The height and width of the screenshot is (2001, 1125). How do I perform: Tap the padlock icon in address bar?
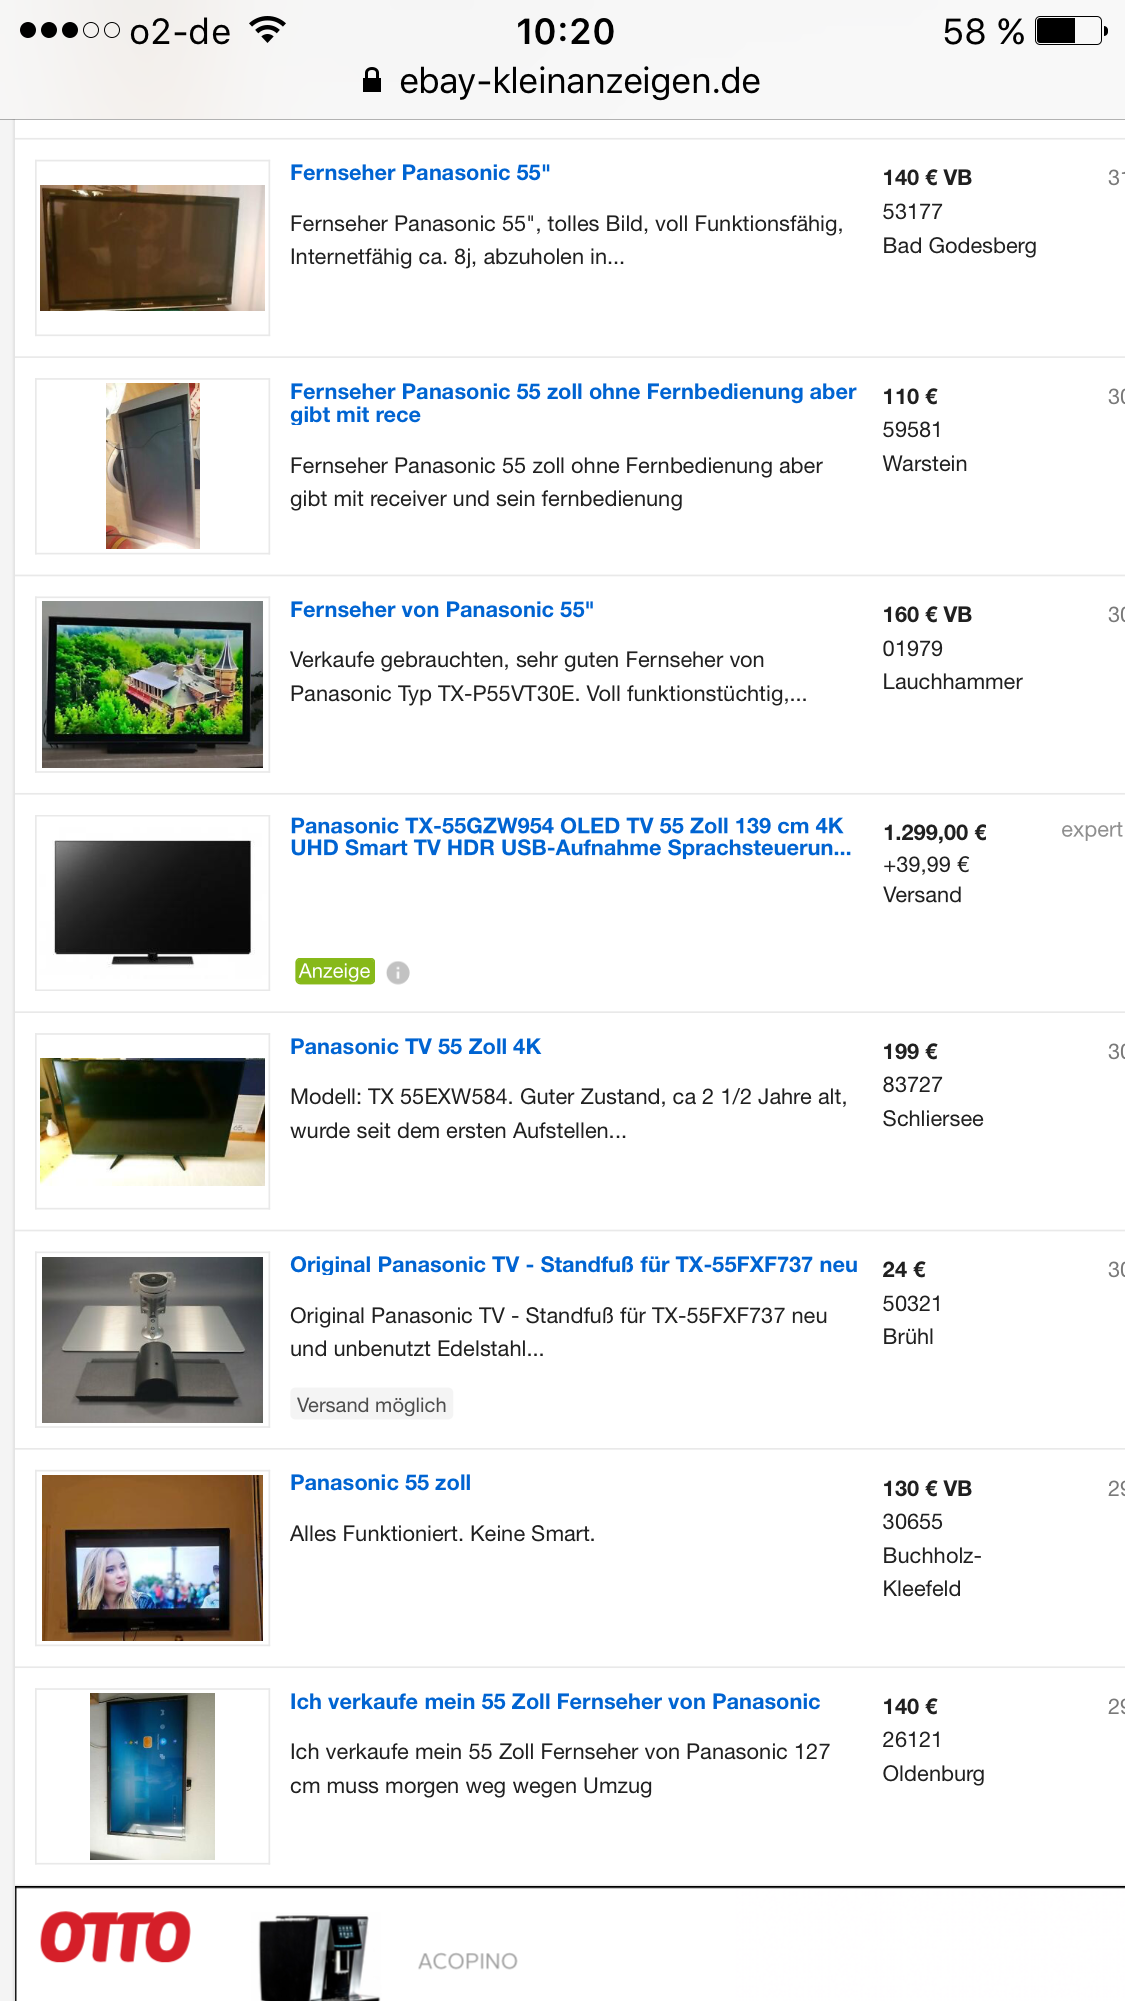pos(372,80)
